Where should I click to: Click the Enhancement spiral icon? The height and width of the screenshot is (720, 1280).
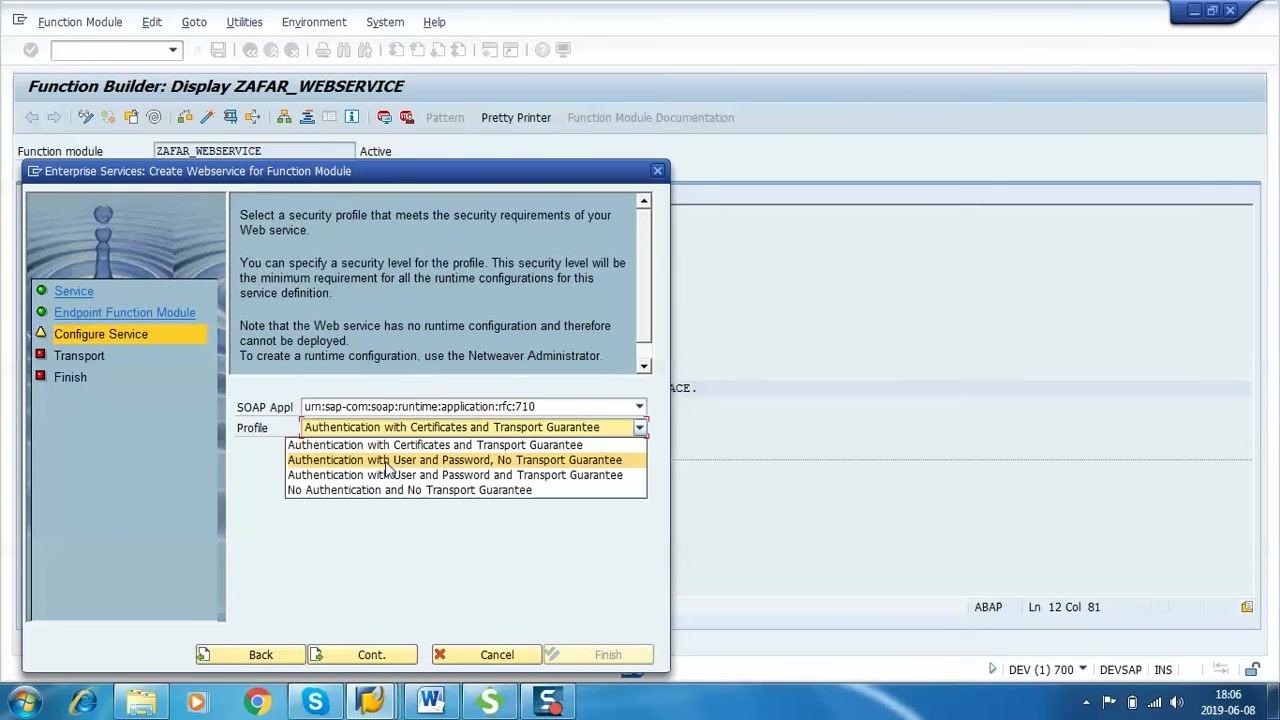click(x=154, y=117)
